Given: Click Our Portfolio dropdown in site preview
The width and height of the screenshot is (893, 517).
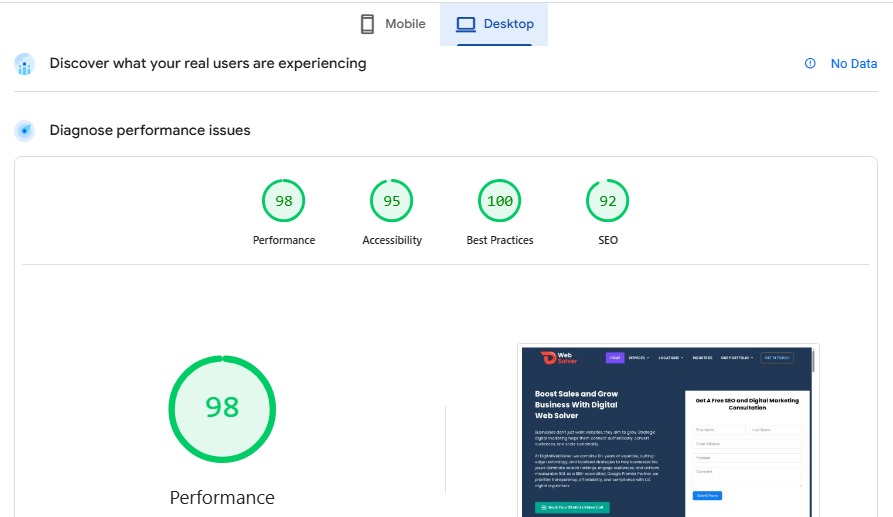Looking at the screenshot, I should [736, 357].
